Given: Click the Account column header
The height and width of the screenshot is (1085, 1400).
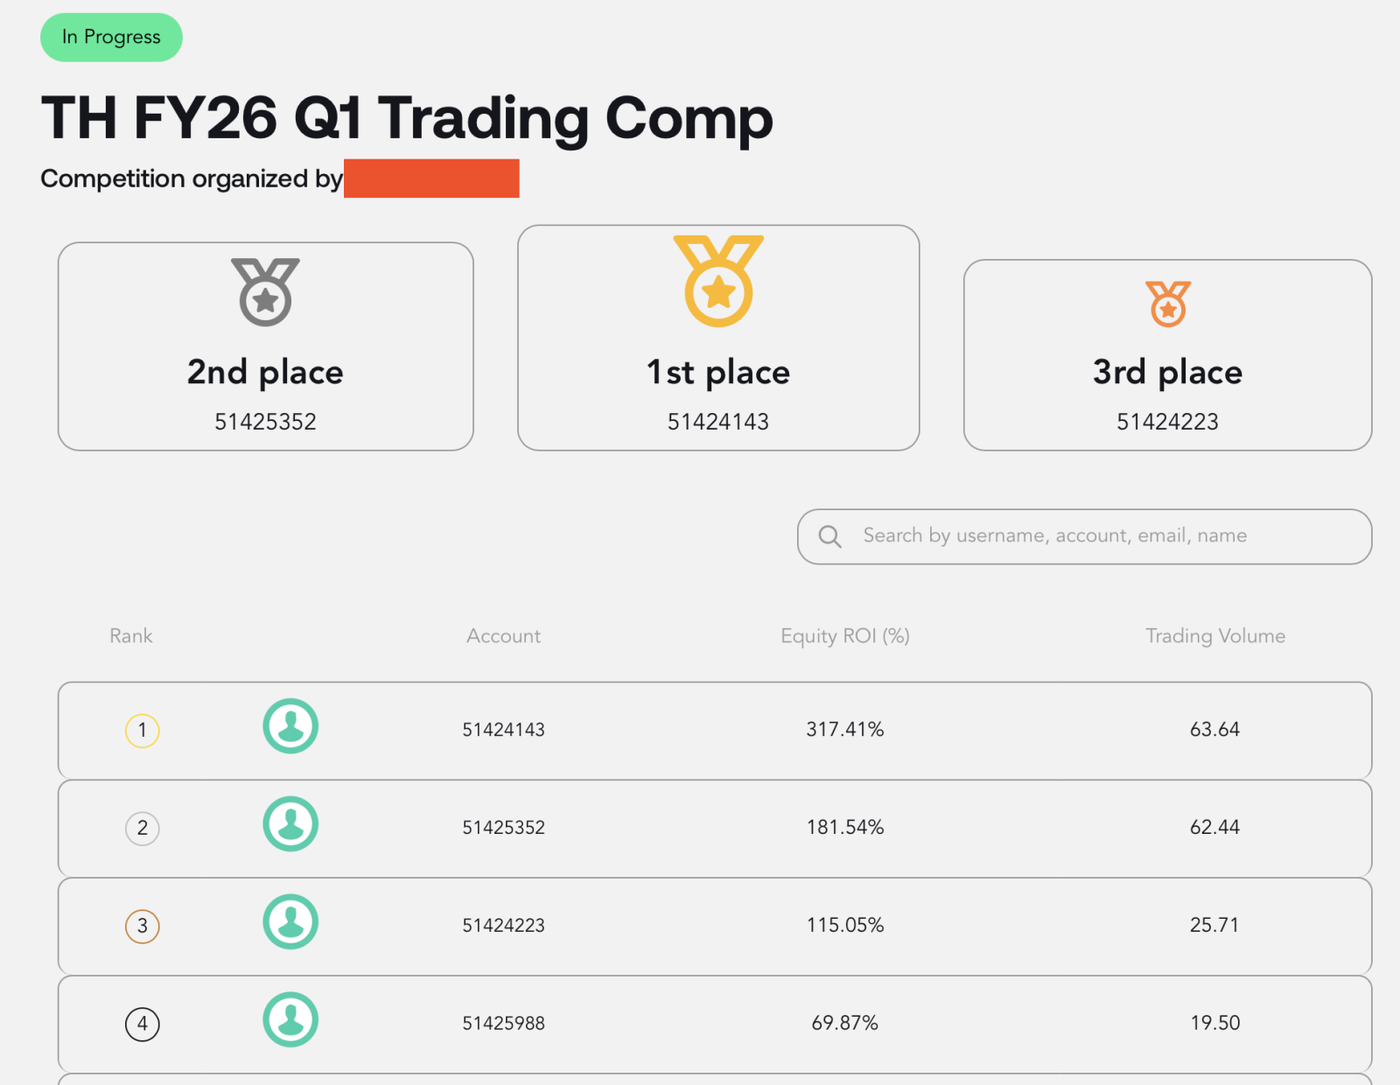Looking at the screenshot, I should pyautogui.click(x=503, y=636).
